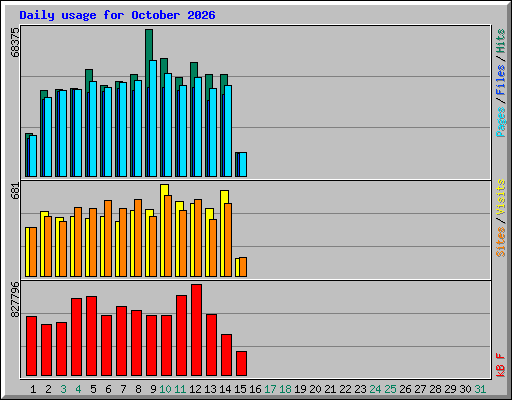Click green day 25 axis label
The width and height of the screenshot is (512, 400).
(390, 389)
